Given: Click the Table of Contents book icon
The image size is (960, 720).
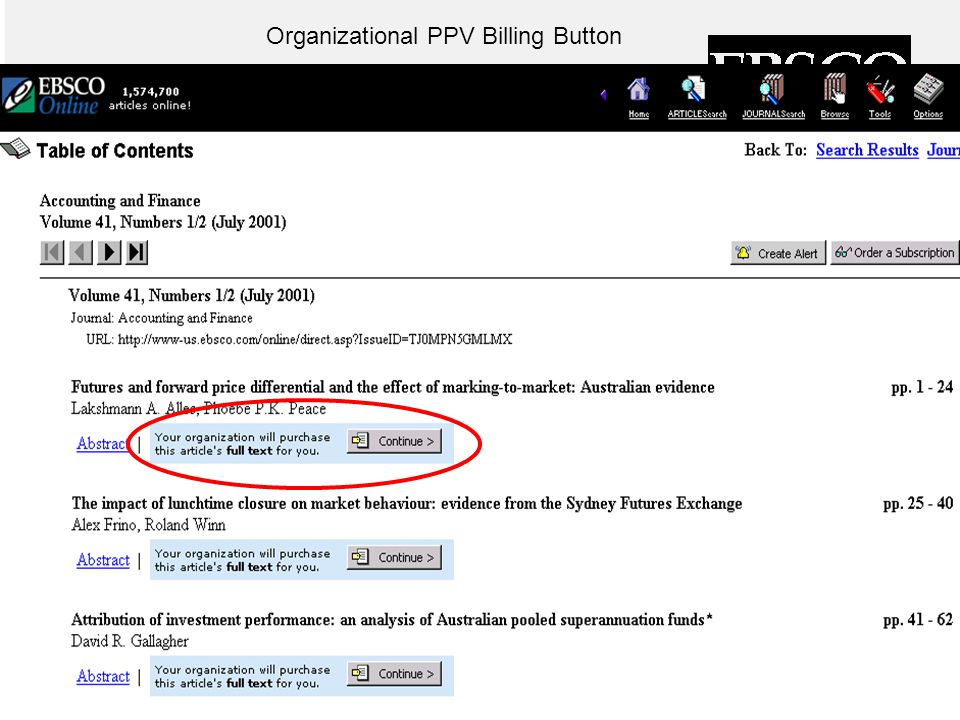Looking at the screenshot, I should [15, 149].
